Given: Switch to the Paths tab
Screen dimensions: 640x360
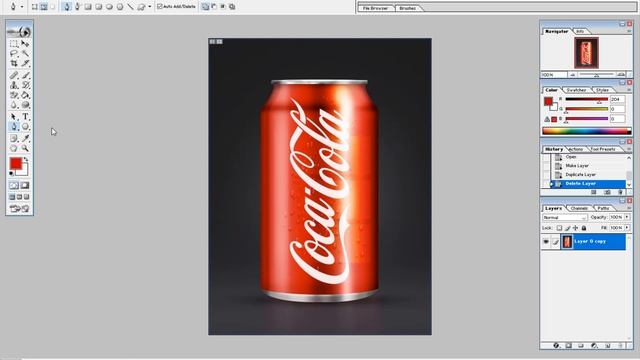Looking at the screenshot, I should [x=603, y=208].
